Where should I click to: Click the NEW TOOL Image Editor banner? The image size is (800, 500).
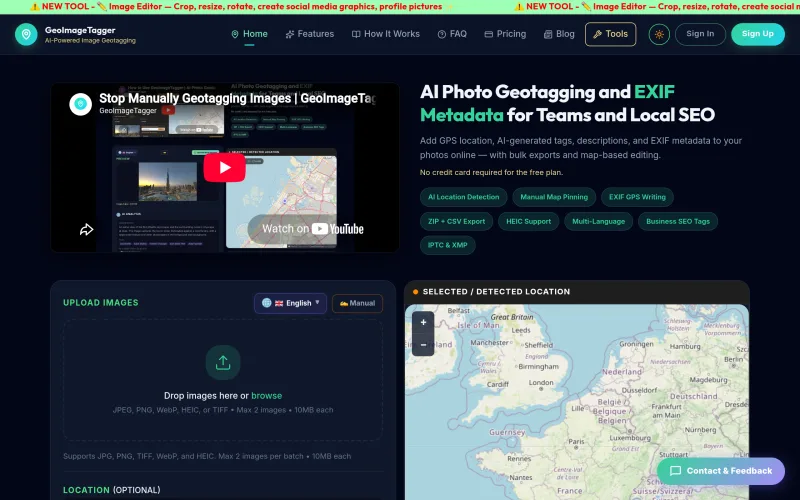(x=240, y=7)
